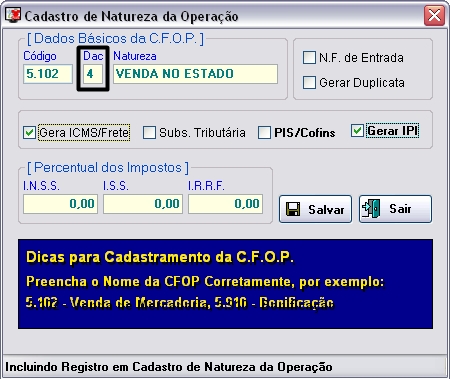Click the blue Dicas para Cadastramento panel
This screenshot has width=450, height=379.
[225, 284]
